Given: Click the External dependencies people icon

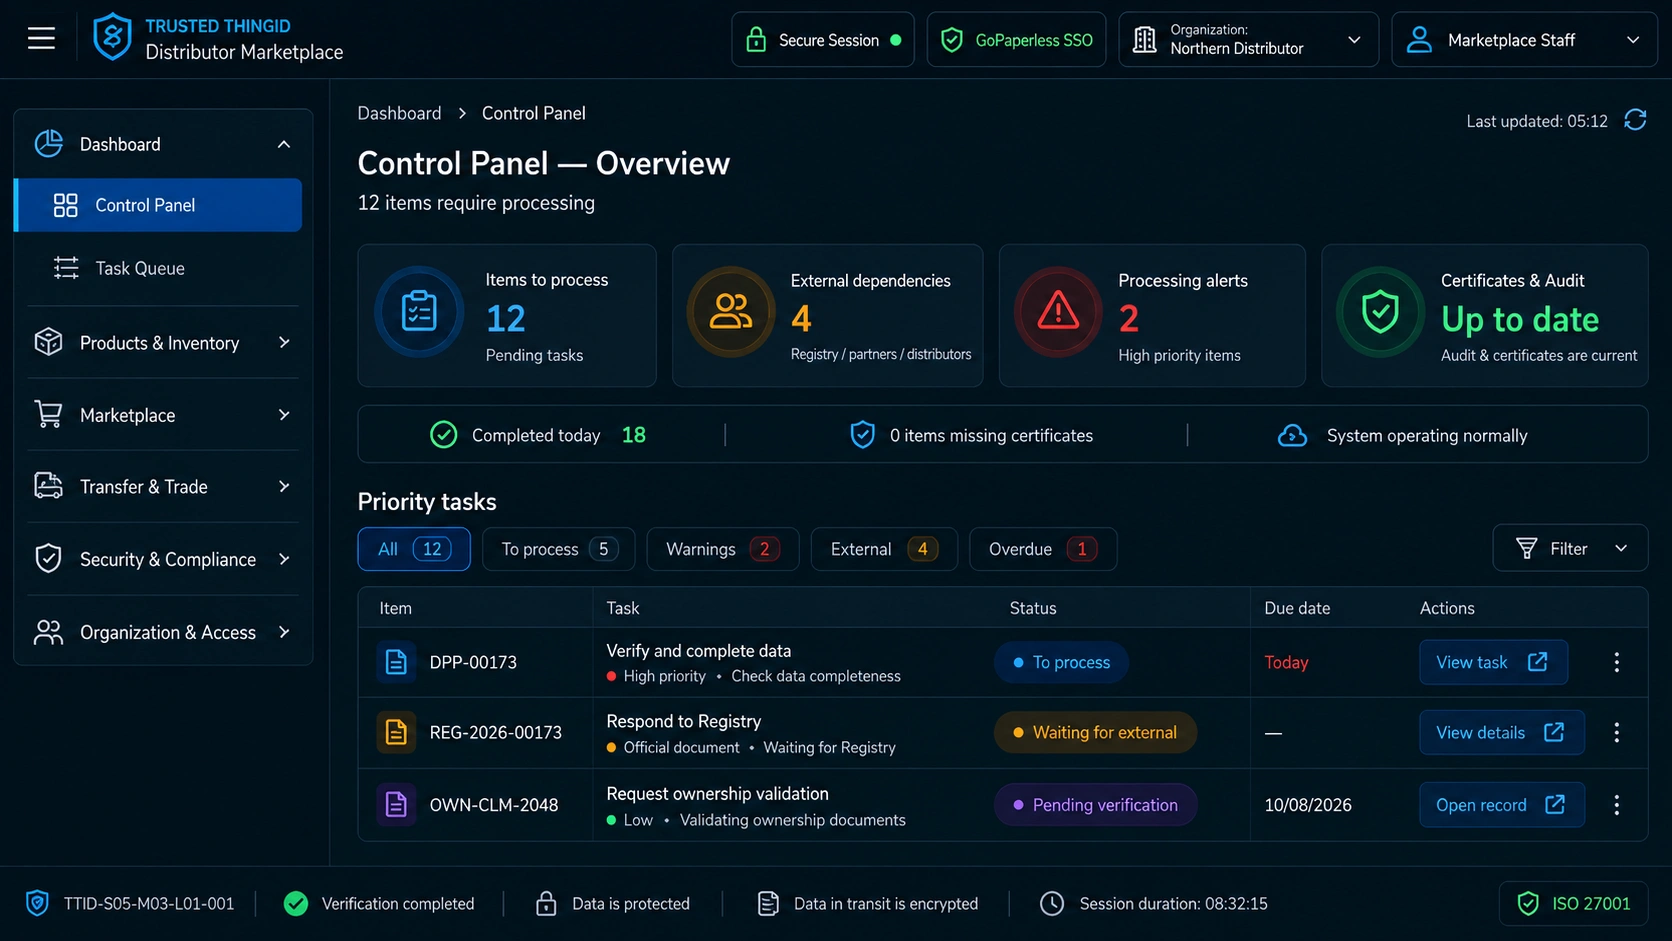Looking at the screenshot, I should click(731, 312).
